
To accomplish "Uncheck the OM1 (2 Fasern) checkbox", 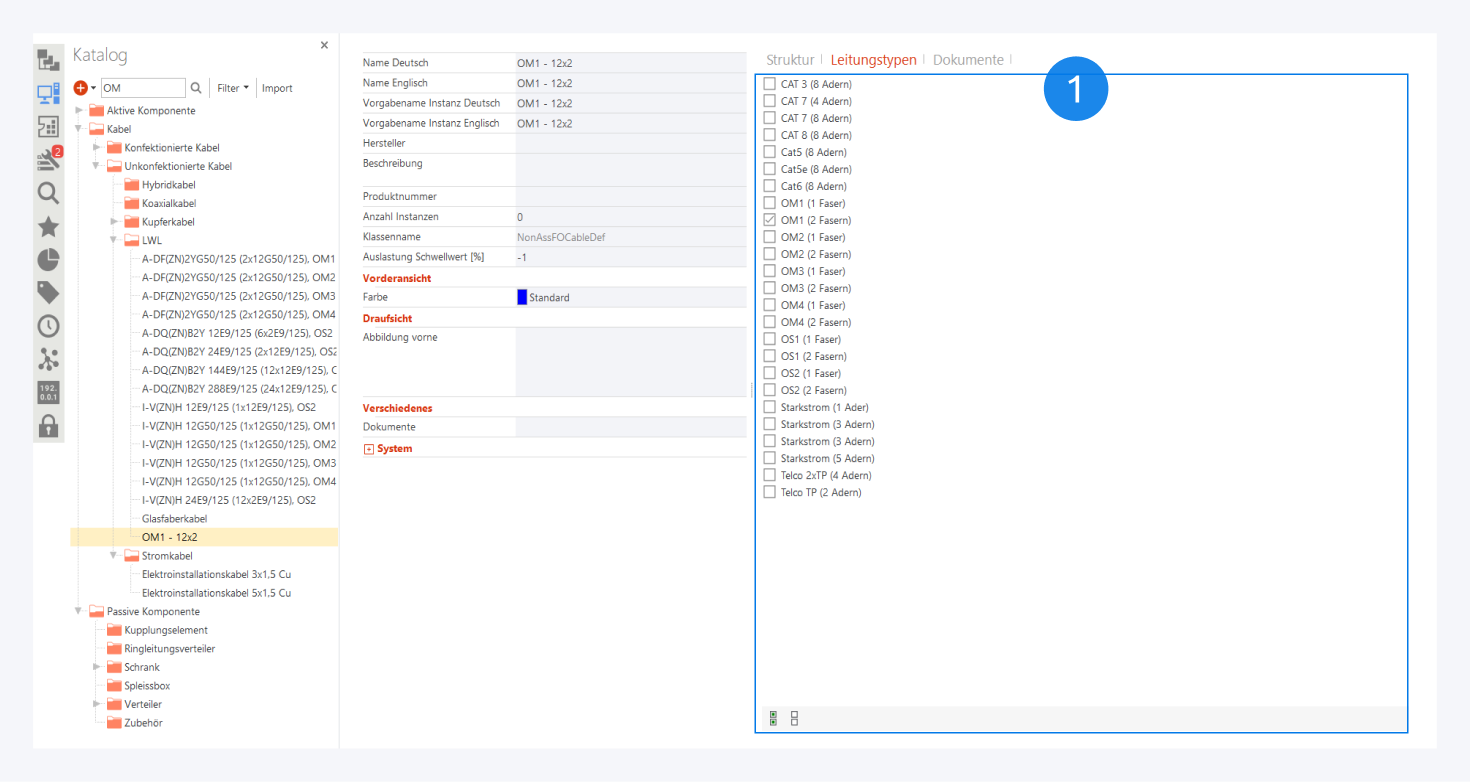I will pyautogui.click(x=769, y=220).
